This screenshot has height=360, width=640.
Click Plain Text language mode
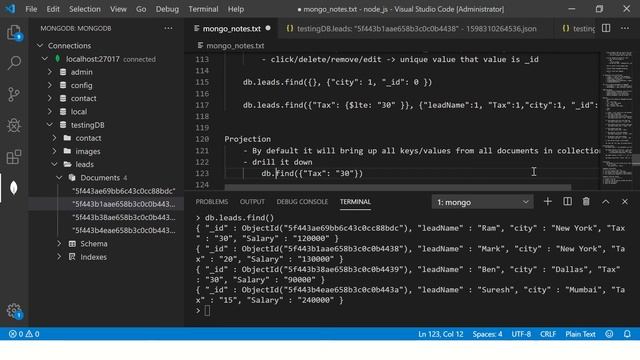[x=580, y=334]
